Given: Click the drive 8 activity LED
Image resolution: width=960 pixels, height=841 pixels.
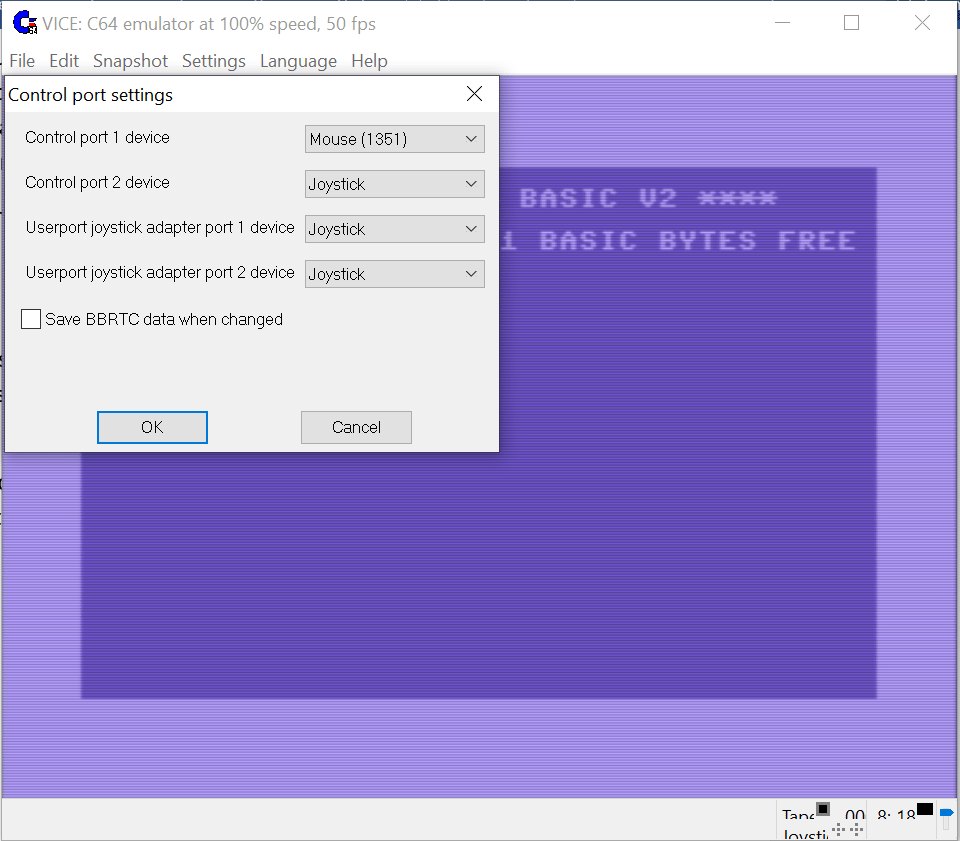Looking at the screenshot, I should pyautogui.click(x=924, y=809).
